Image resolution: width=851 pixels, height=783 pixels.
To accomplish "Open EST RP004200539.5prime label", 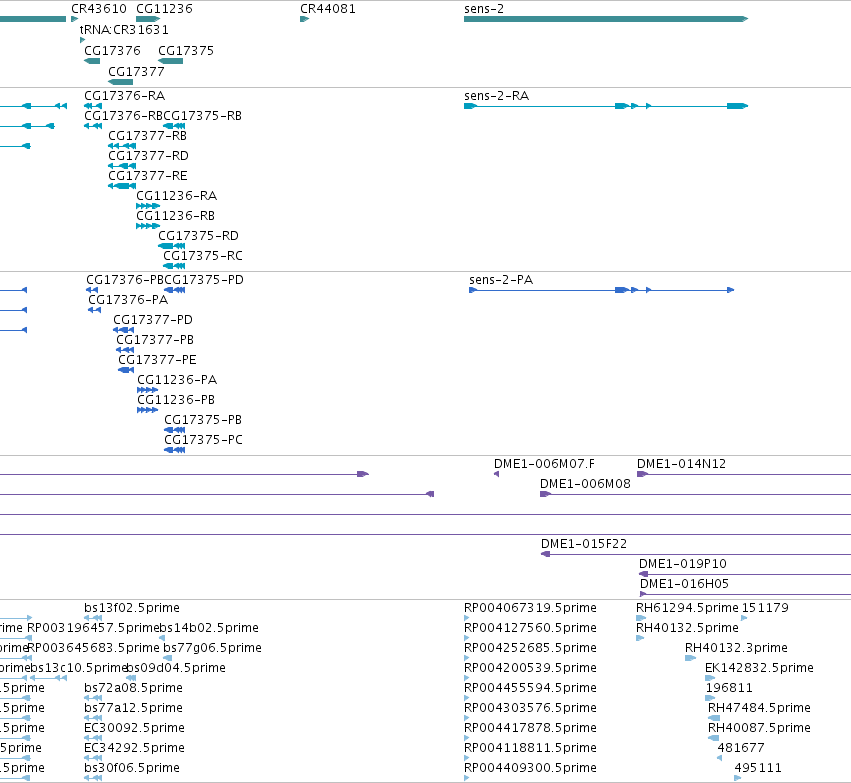I will tap(530, 668).
